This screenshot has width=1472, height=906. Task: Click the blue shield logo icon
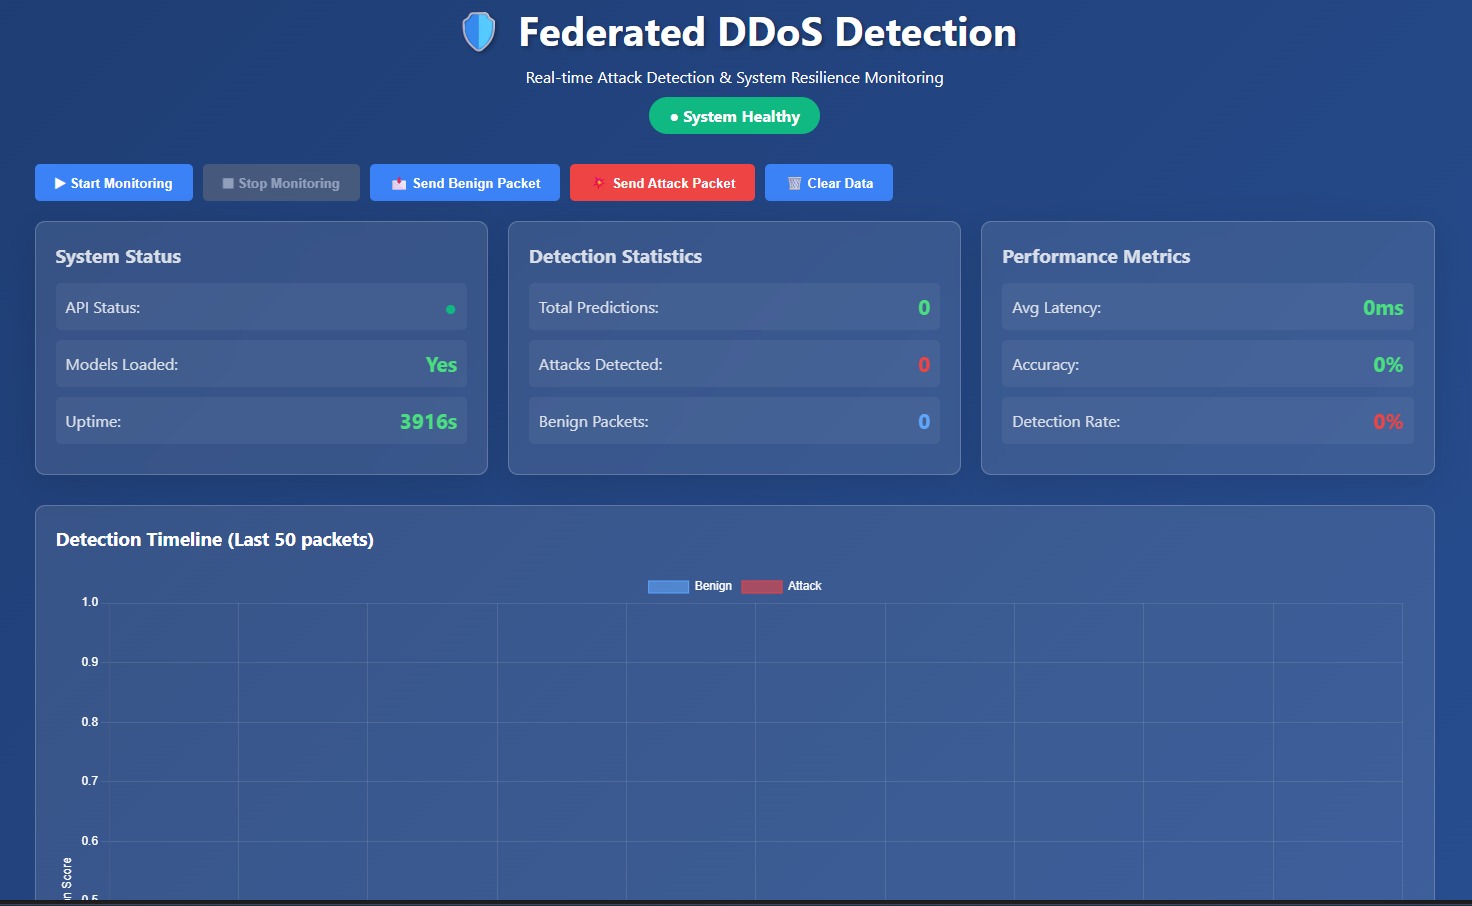[479, 32]
